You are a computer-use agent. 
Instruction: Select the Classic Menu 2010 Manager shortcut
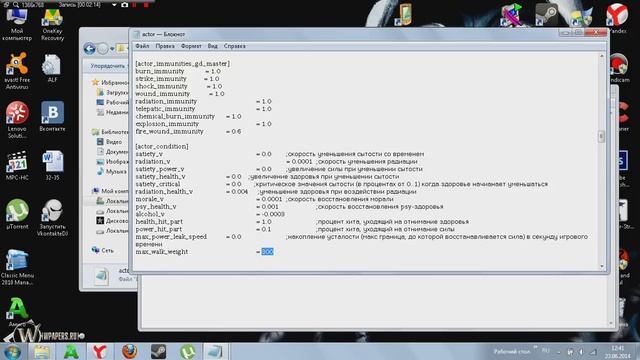click(17, 267)
